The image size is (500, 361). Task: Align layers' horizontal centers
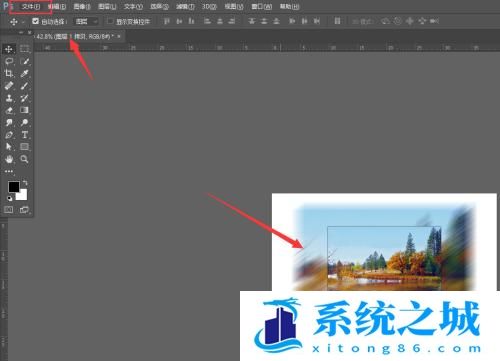coord(220,21)
